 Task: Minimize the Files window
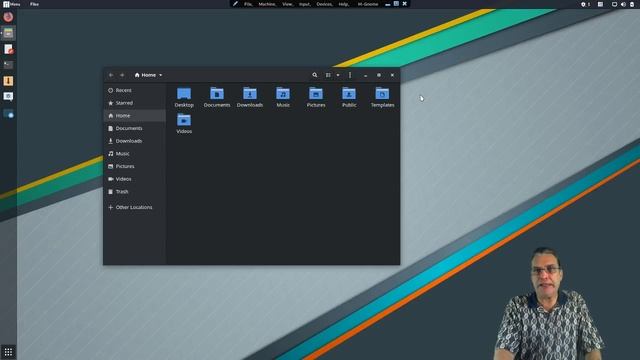(365, 75)
